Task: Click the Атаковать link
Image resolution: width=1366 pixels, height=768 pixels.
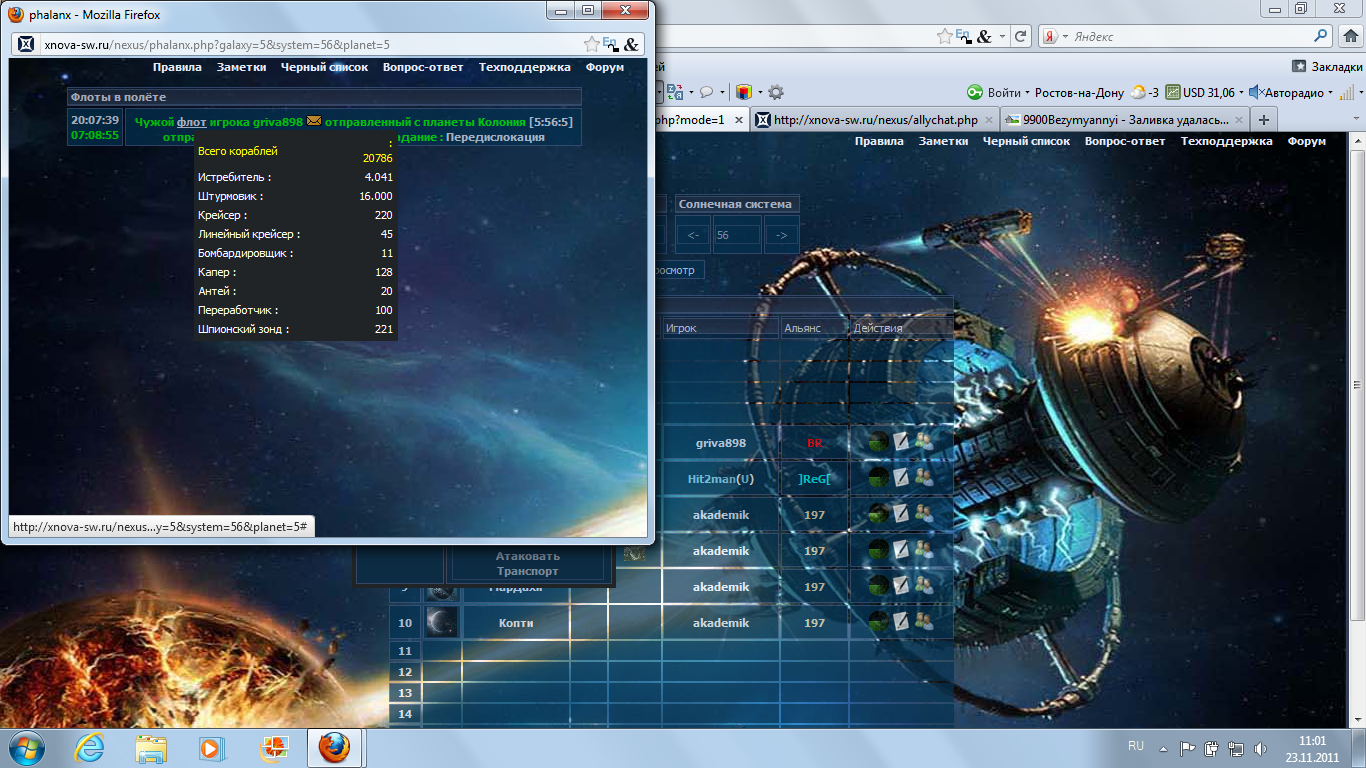Action: pyautogui.click(x=527, y=556)
